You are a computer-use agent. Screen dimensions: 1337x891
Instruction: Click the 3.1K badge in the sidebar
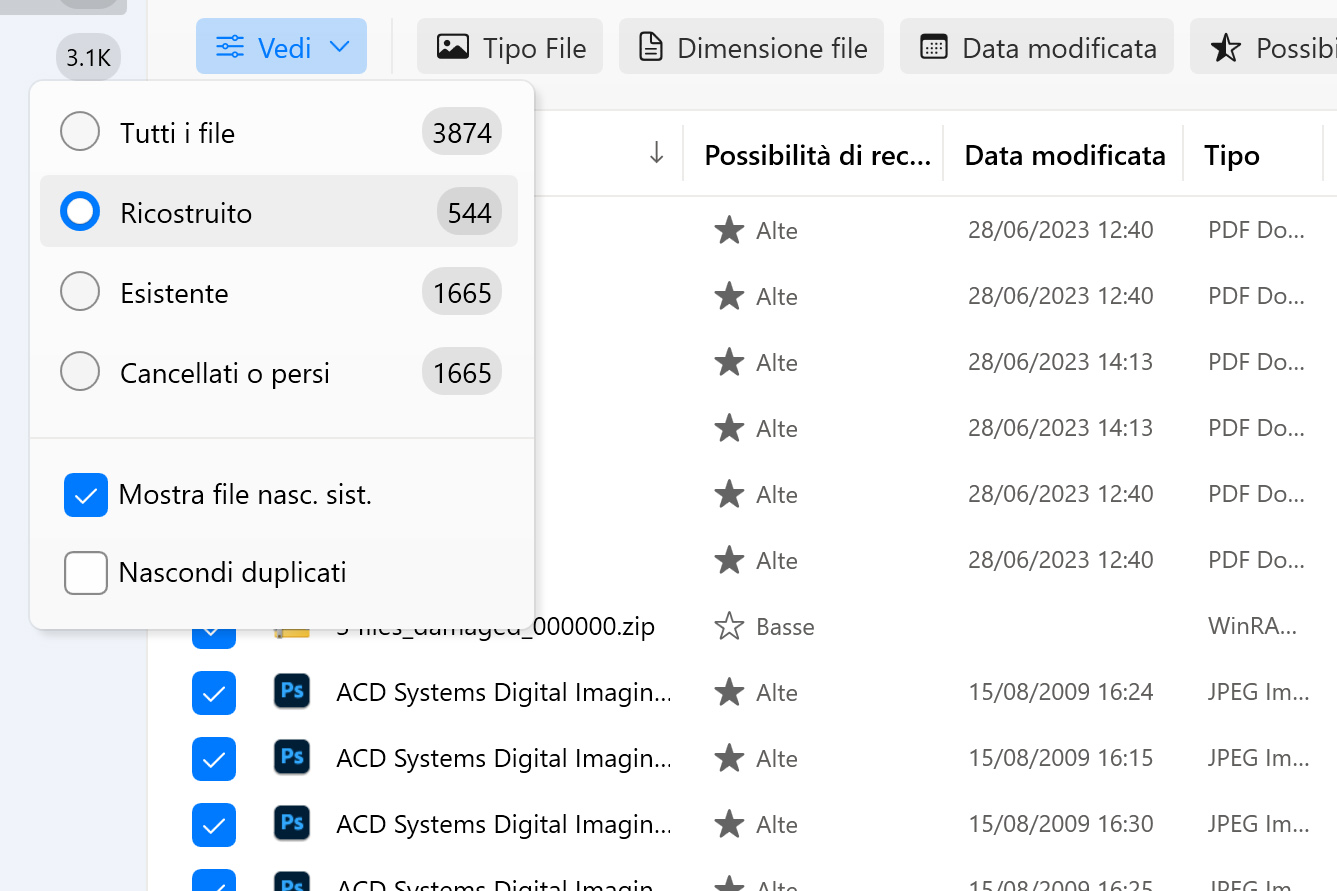(88, 59)
